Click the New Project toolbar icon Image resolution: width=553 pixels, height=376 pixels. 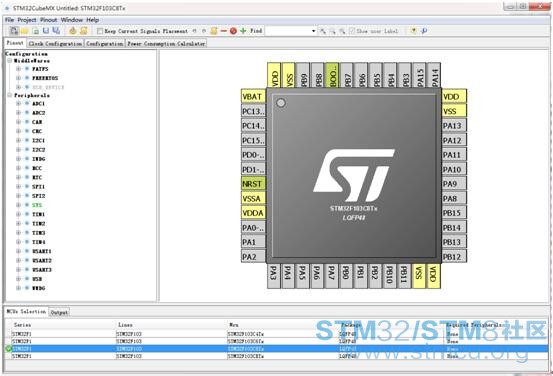click(14, 31)
